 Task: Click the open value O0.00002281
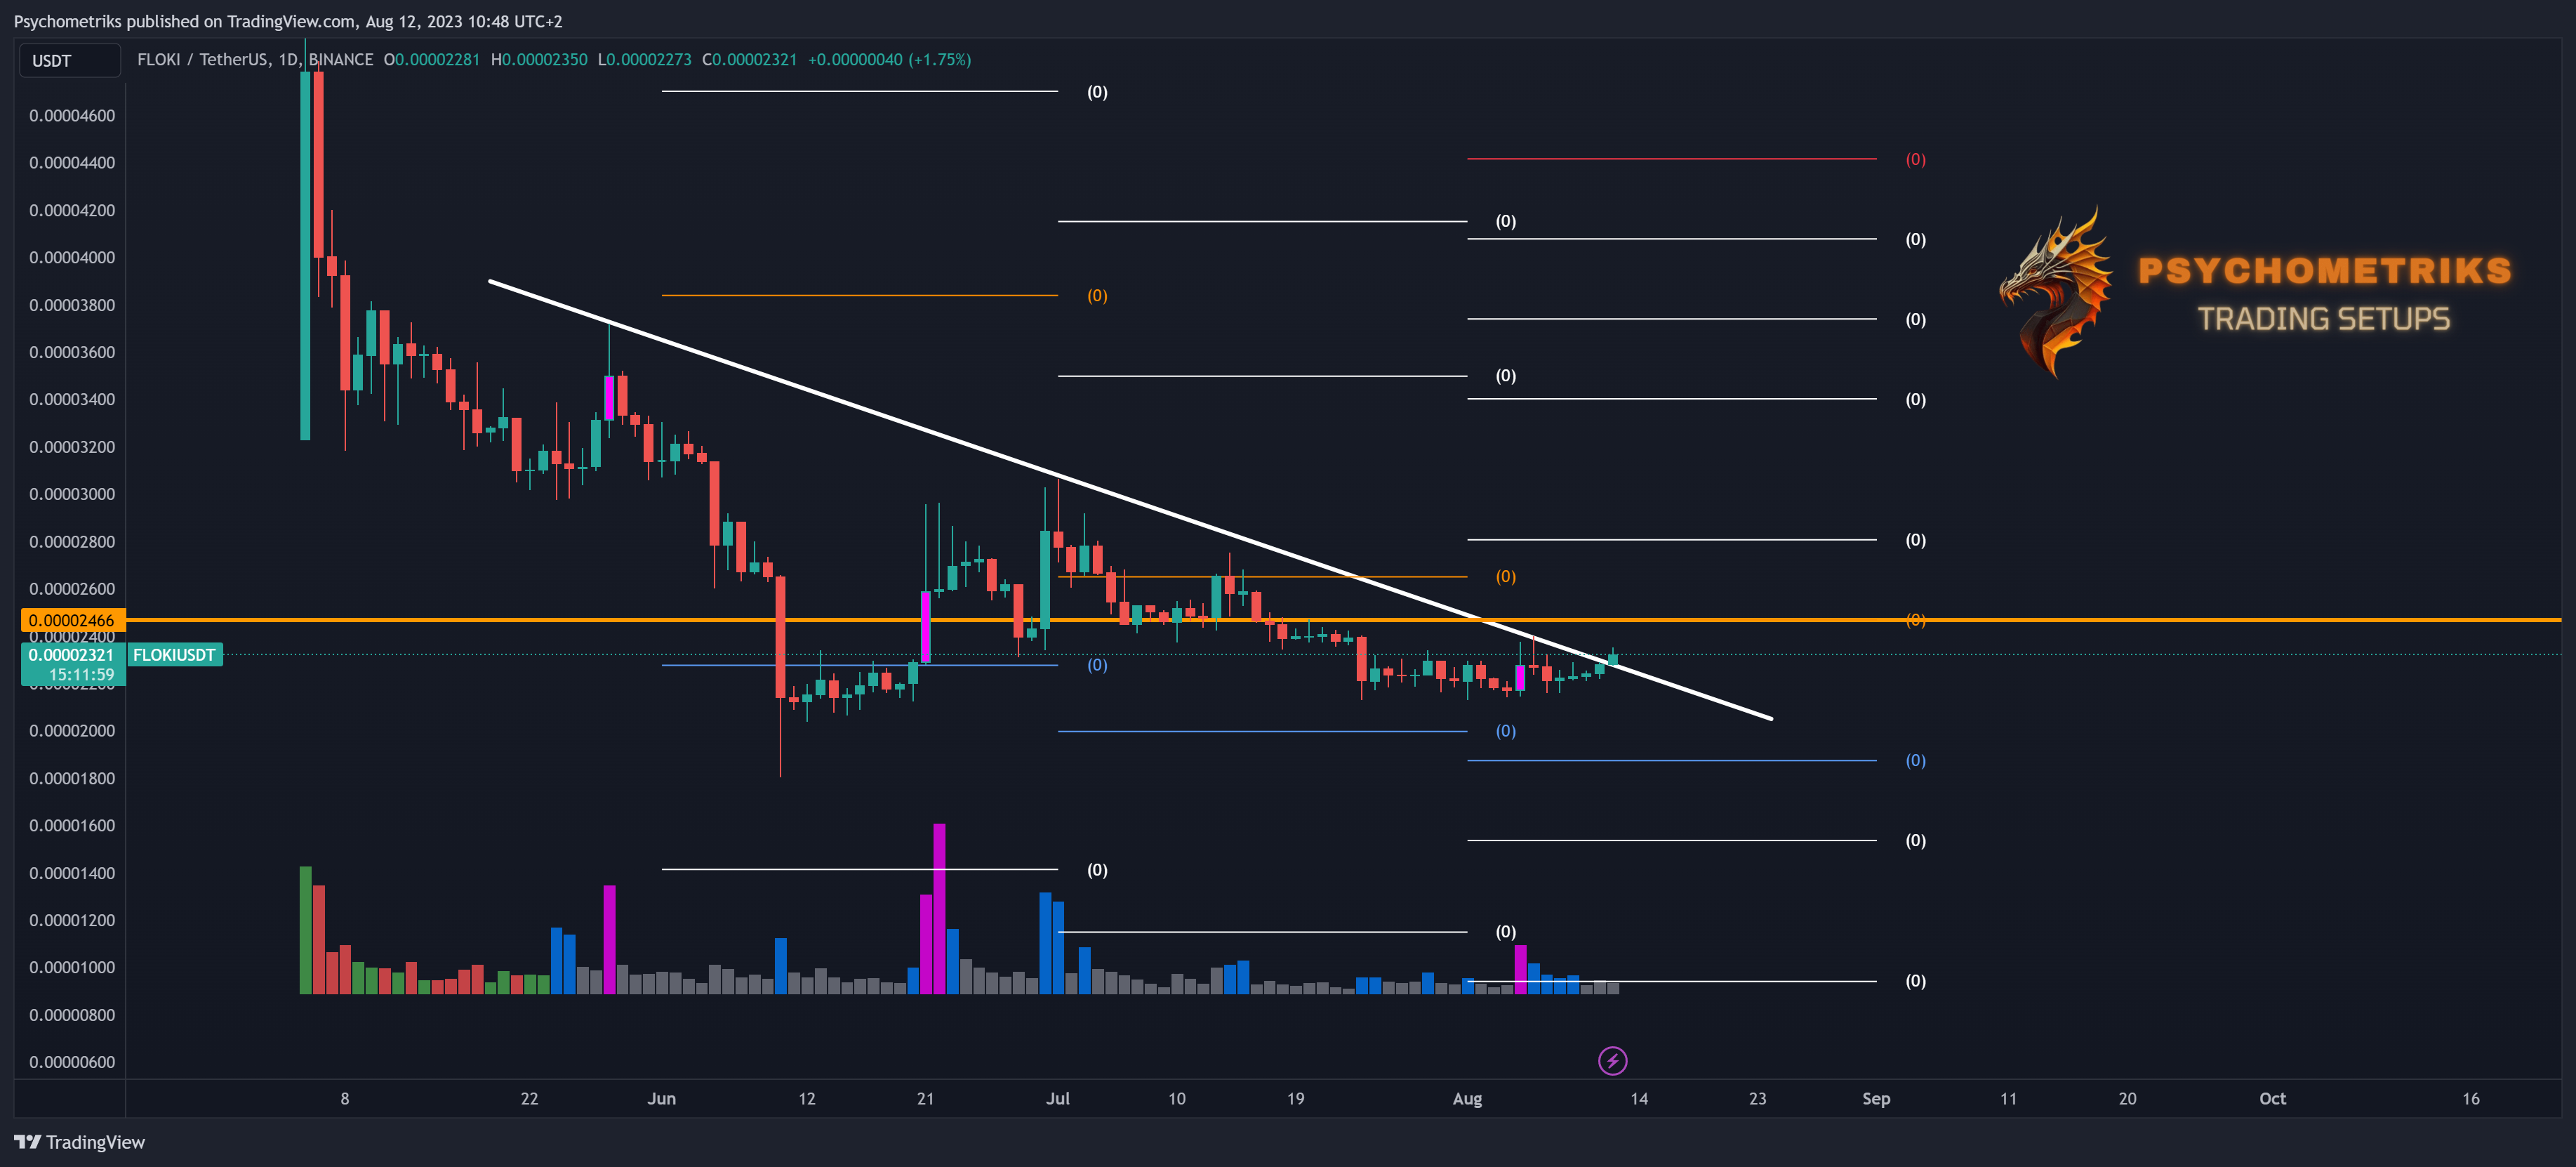[432, 60]
